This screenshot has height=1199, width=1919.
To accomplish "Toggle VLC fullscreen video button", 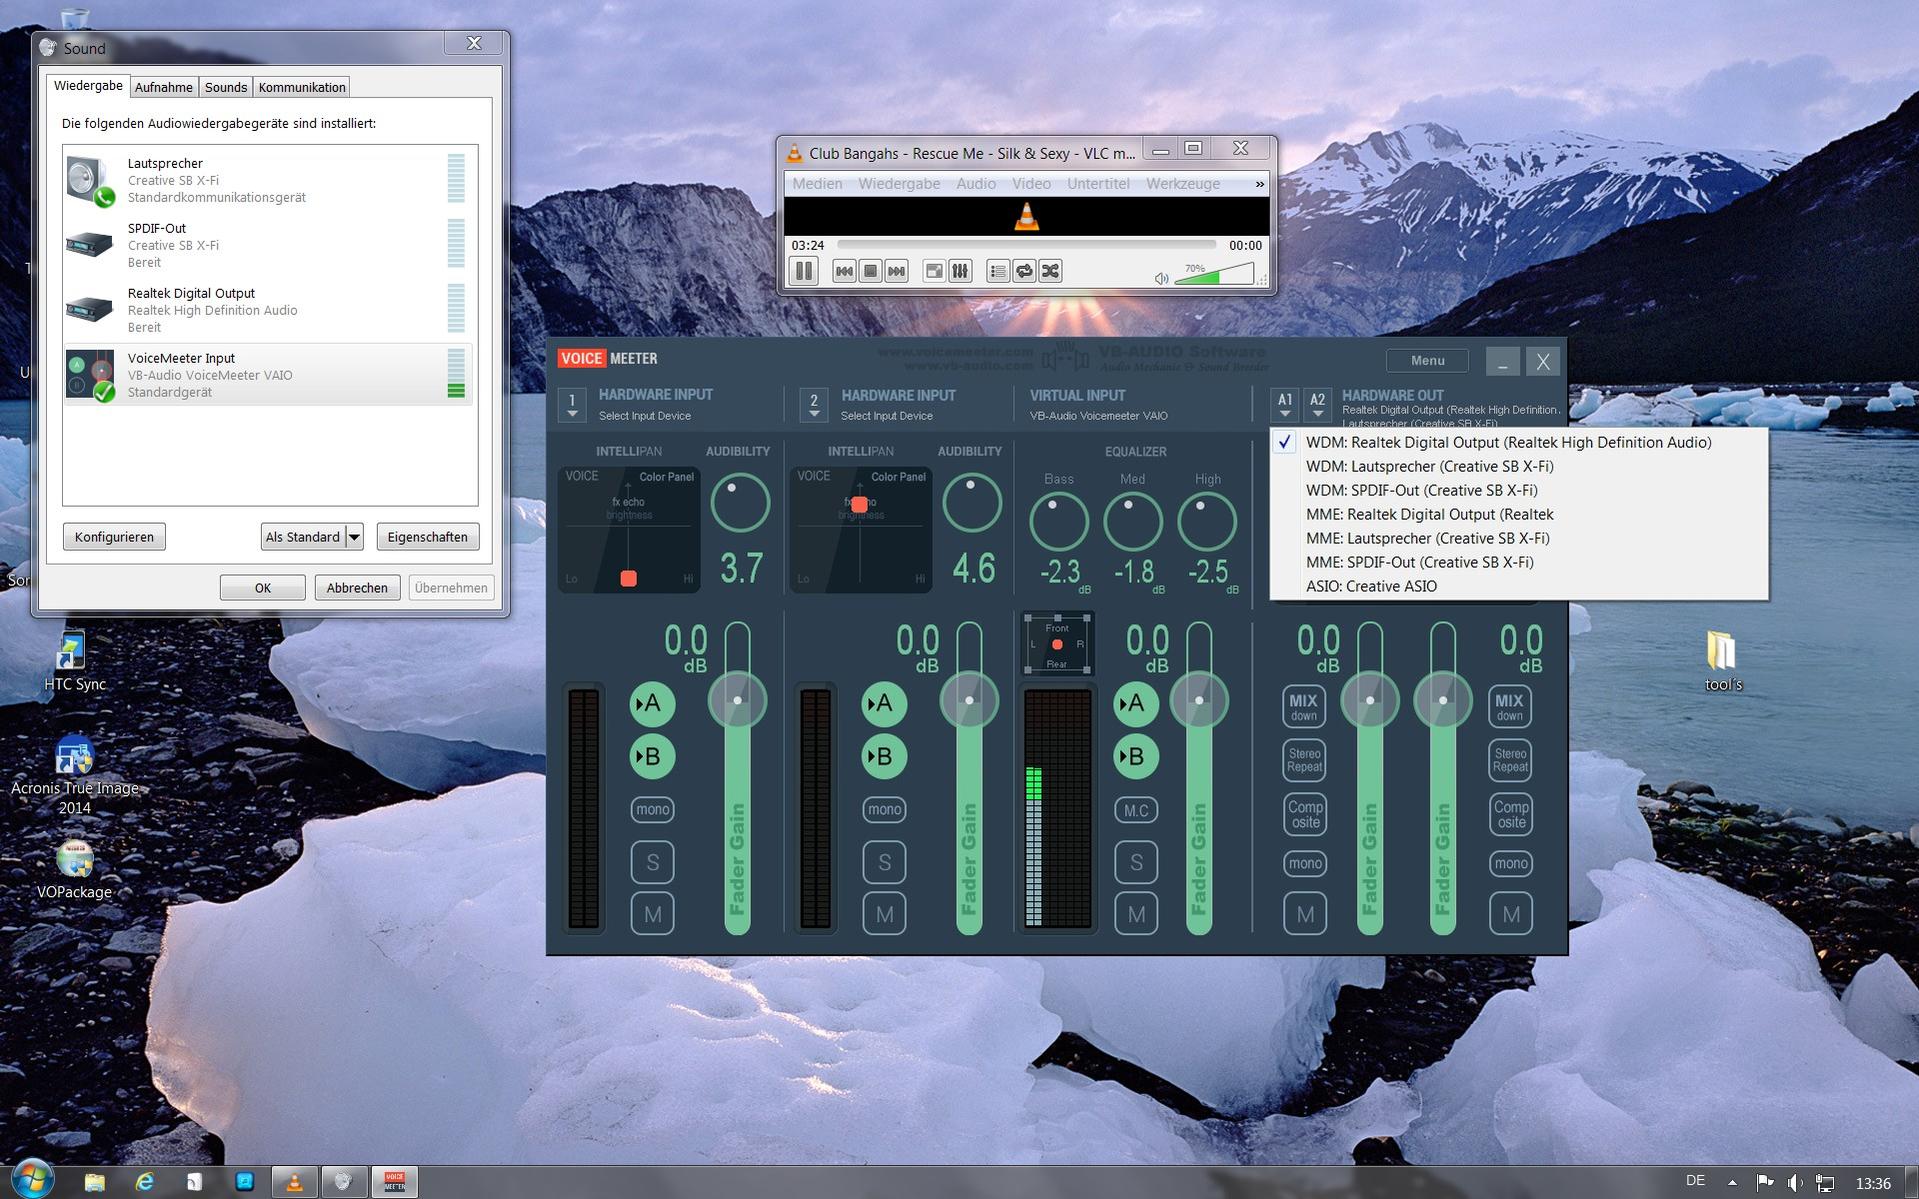I will coord(934,271).
